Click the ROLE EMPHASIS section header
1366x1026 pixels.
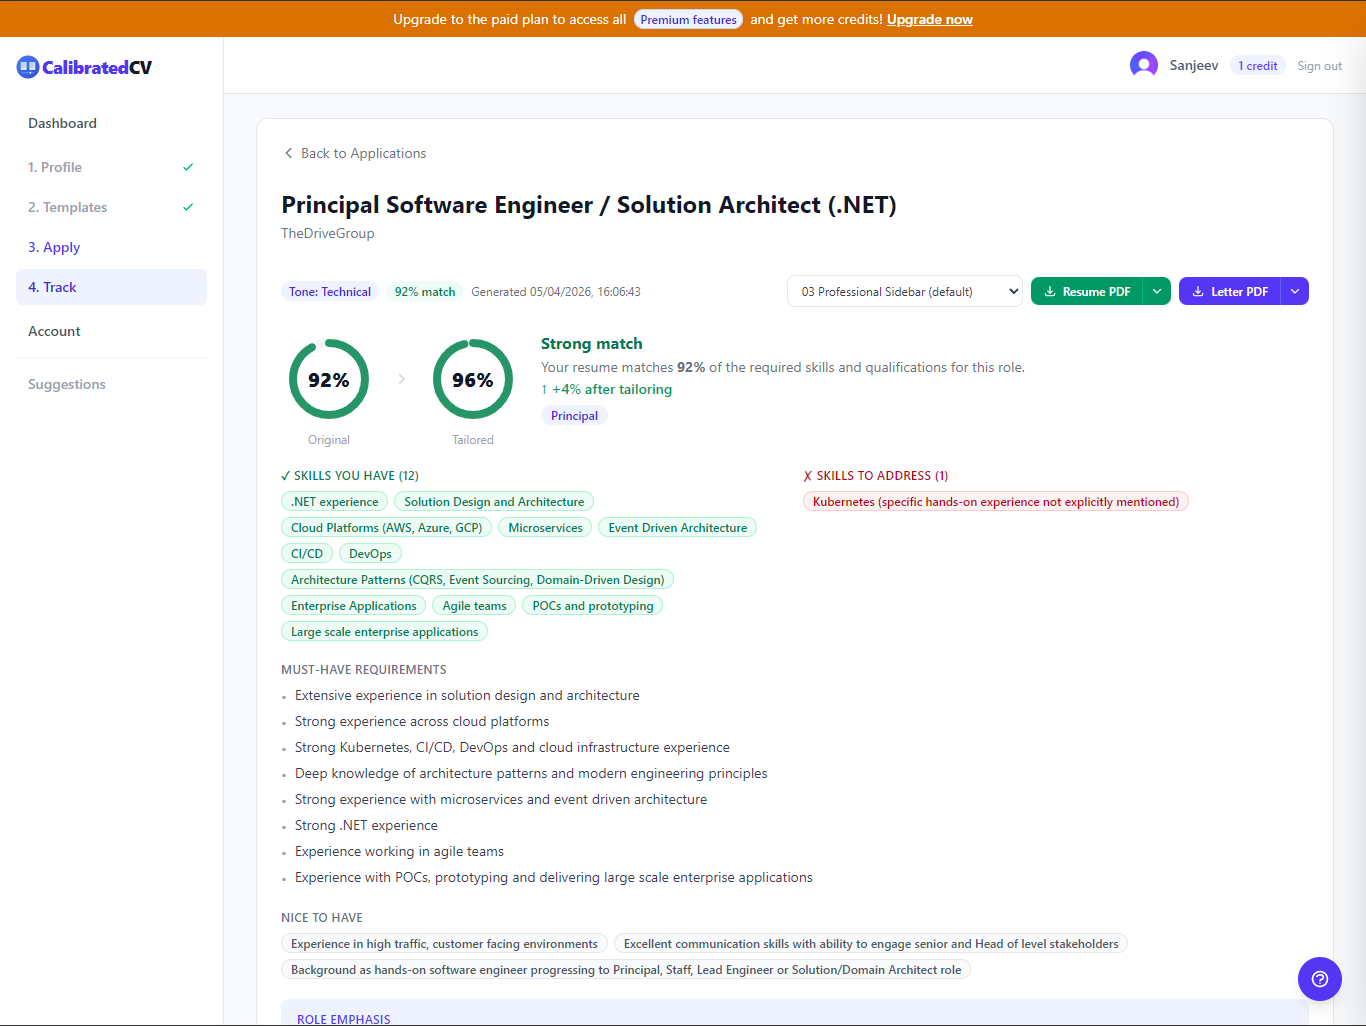344,1019
